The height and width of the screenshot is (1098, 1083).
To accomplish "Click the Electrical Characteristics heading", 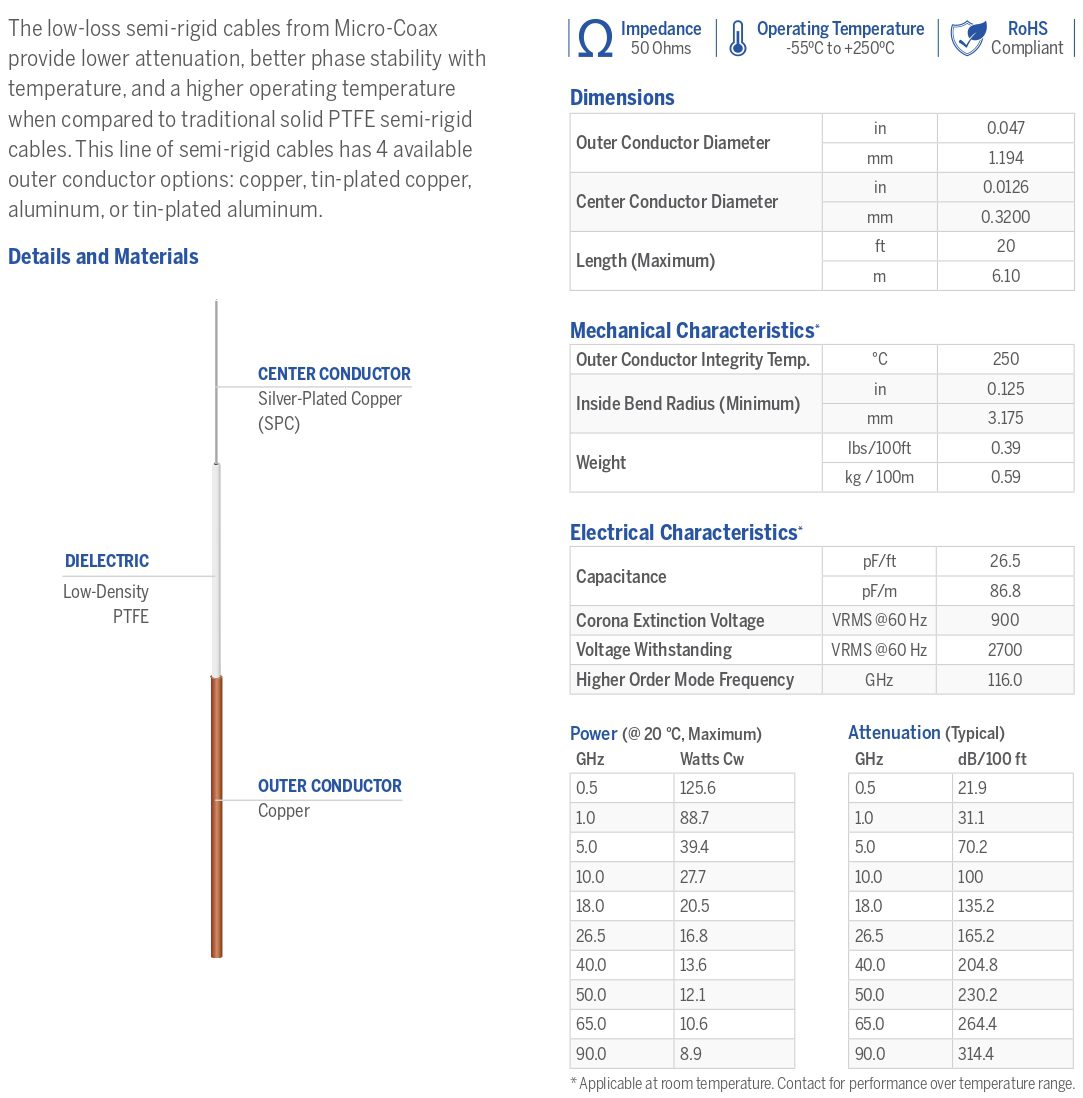I will coord(683,532).
